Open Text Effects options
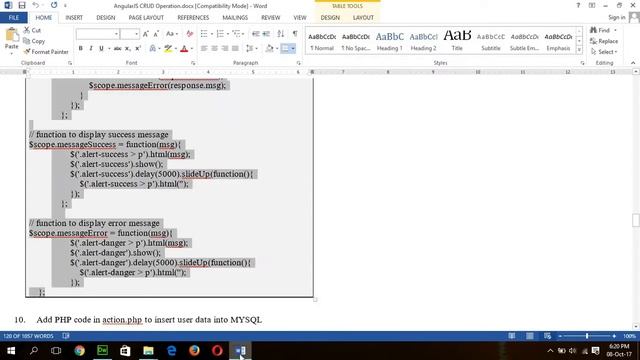 [x=153, y=49]
